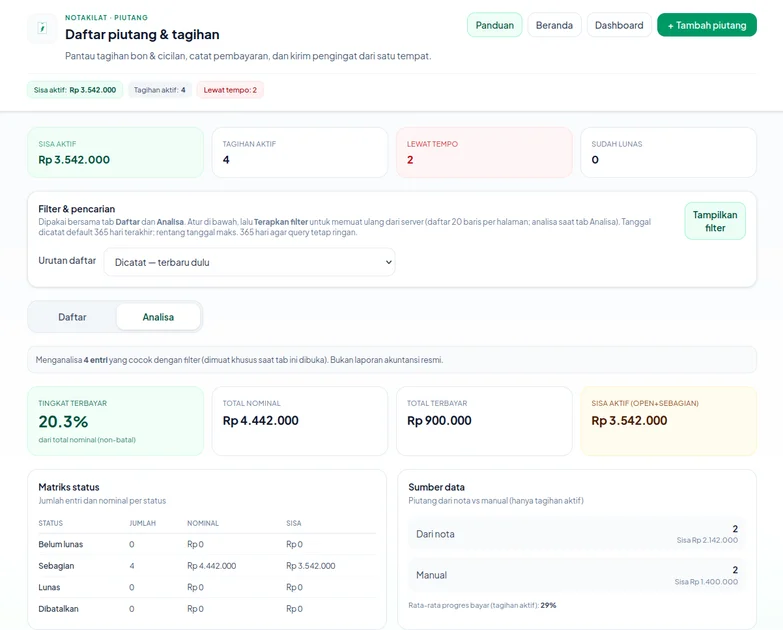This screenshot has width=783, height=630.
Task: Click the Tingkat Terbayar 20.3% card
Action: tap(115, 421)
